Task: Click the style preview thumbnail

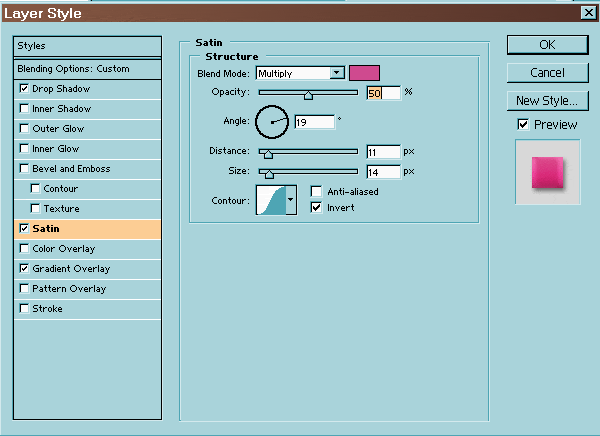Action: 547,171
